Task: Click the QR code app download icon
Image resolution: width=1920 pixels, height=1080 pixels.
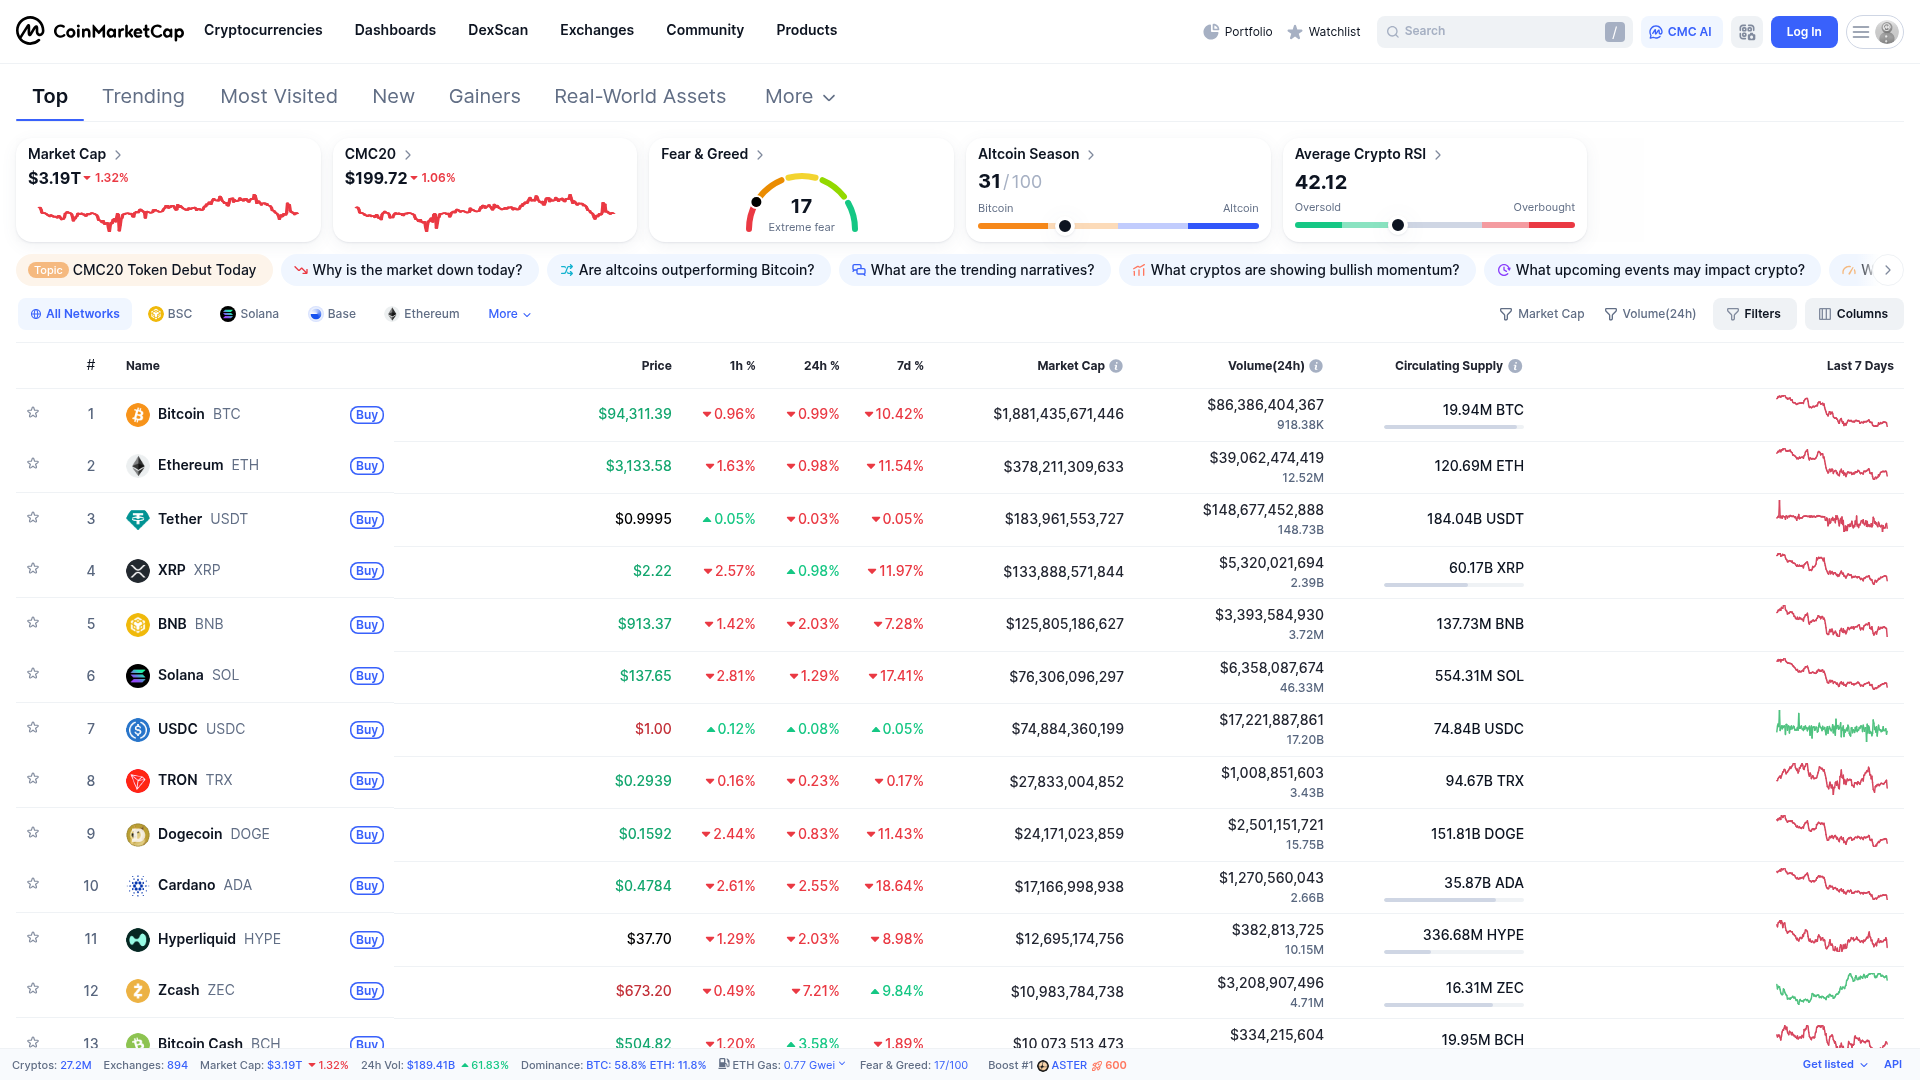Action: [1747, 32]
